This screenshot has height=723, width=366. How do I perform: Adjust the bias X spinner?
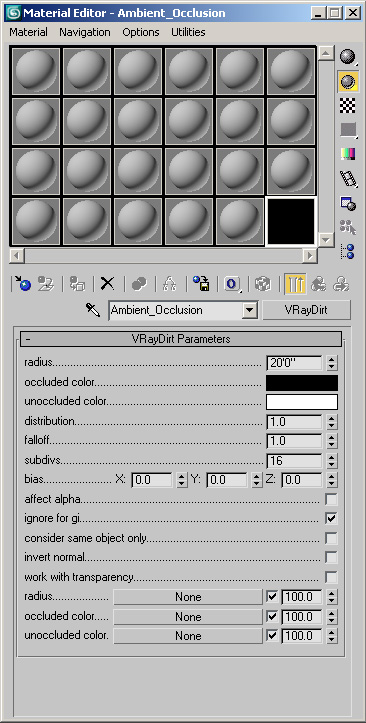(x=182, y=480)
